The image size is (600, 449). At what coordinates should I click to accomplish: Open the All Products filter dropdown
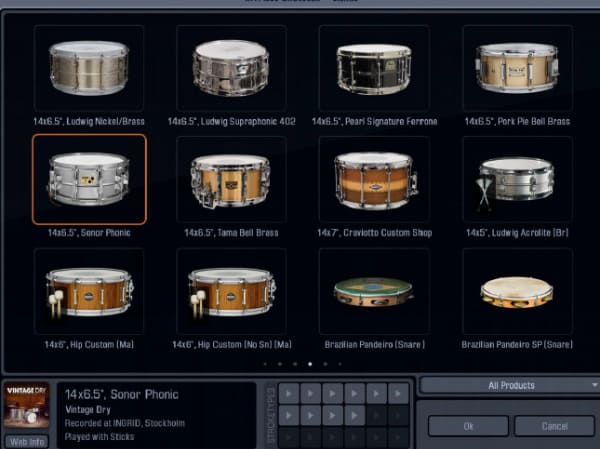510,385
